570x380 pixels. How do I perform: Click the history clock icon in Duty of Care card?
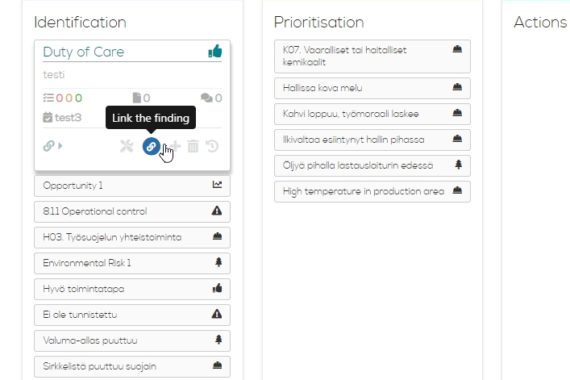(x=212, y=146)
